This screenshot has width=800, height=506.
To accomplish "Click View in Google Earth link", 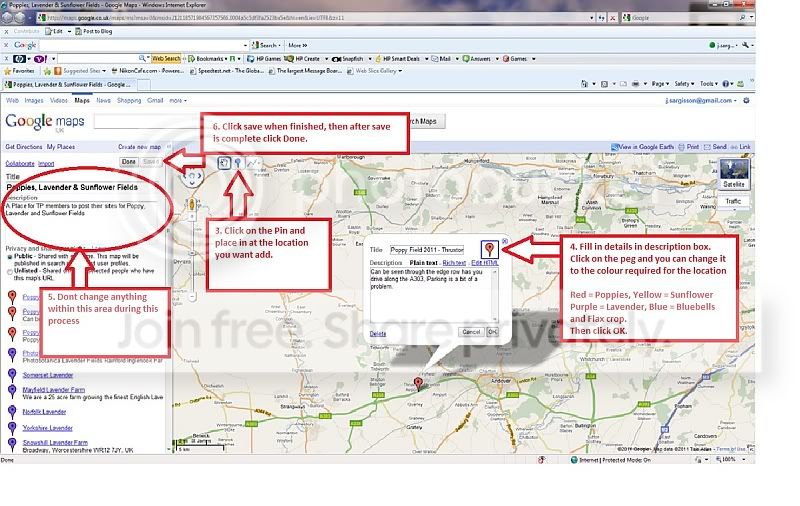I will [x=642, y=147].
